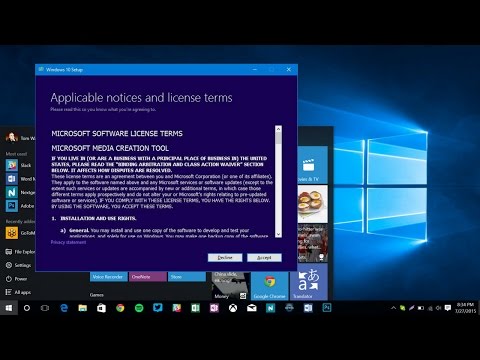Click the license text scrollbar down arrow

(278, 234)
